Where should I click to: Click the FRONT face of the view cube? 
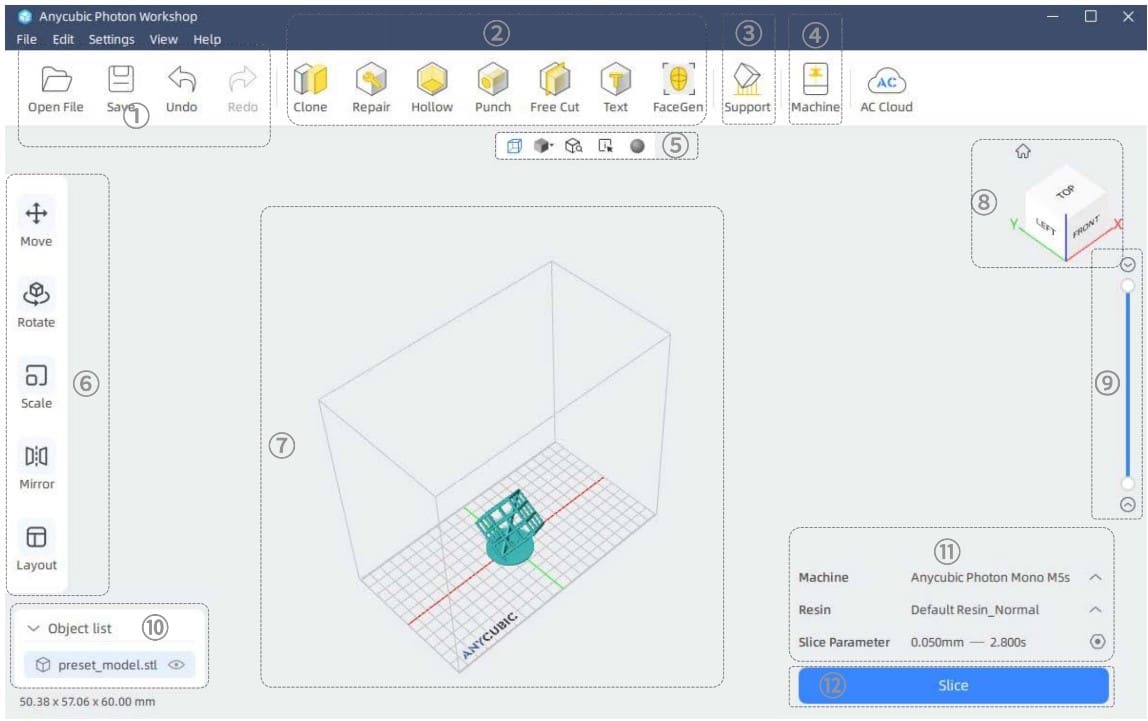1086,227
